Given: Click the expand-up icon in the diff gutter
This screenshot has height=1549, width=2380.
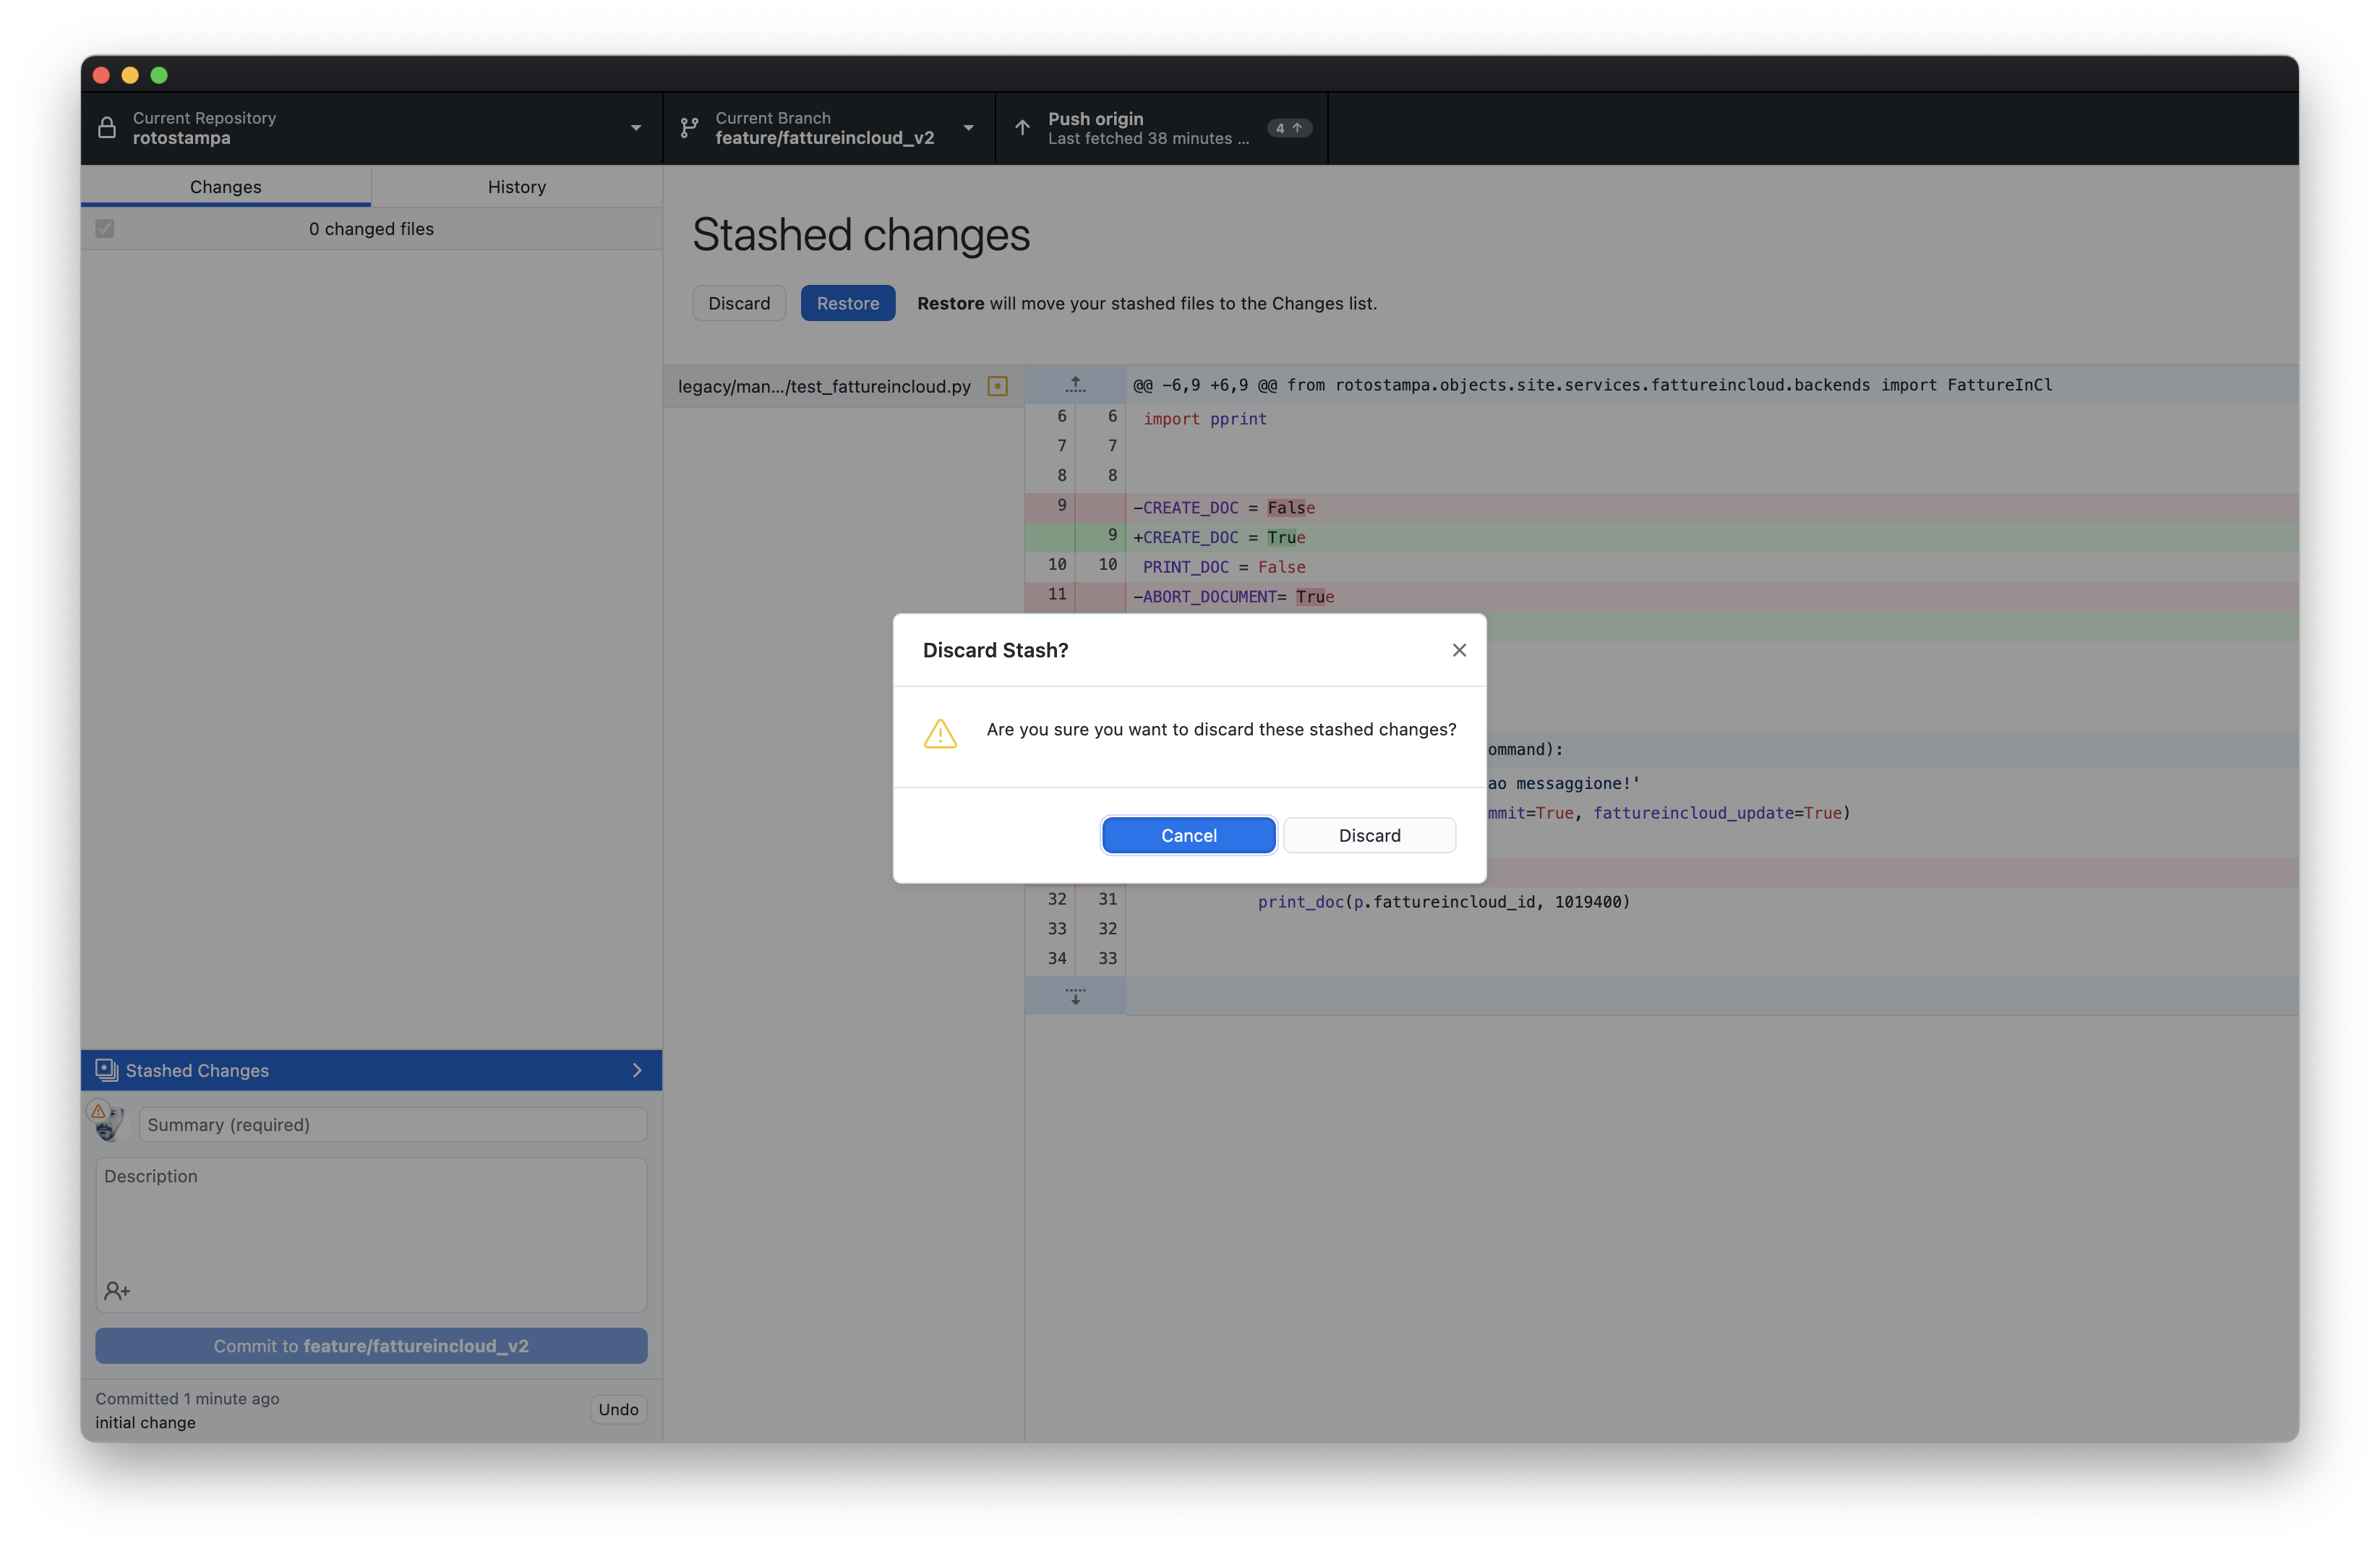Looking at the screenshot, I should pyautogui.click(x=1075, y=385).
